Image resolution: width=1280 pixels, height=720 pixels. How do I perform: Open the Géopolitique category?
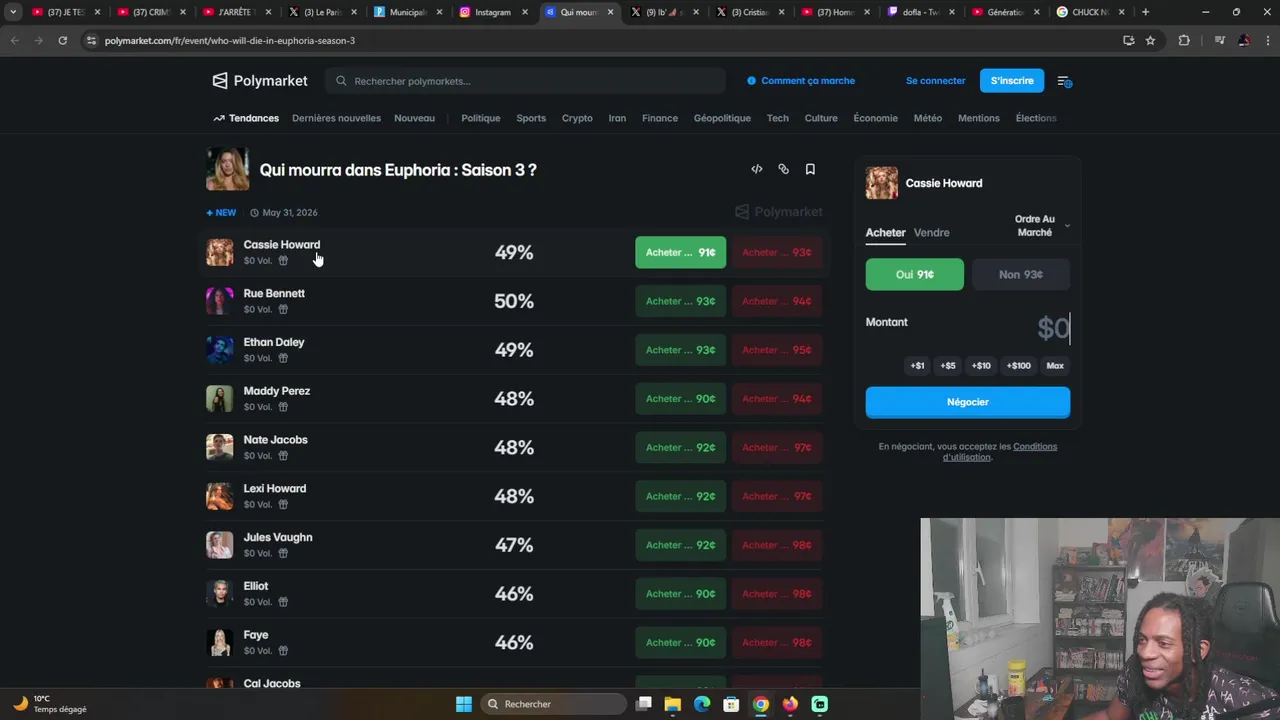point(722,118)
